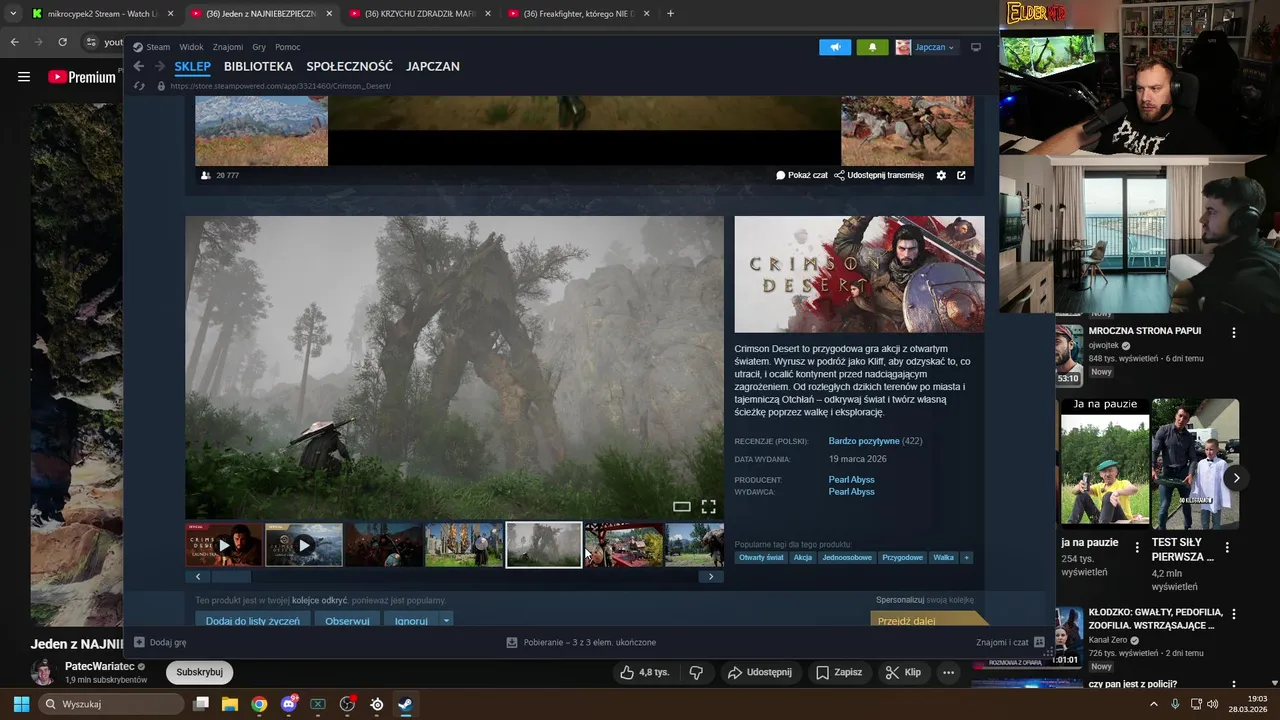This screenshot has width=1280, height=720.
Task: Switch to the KRZYCHU ZDRADZIŁ browser tab
Action: click(419, 14)
